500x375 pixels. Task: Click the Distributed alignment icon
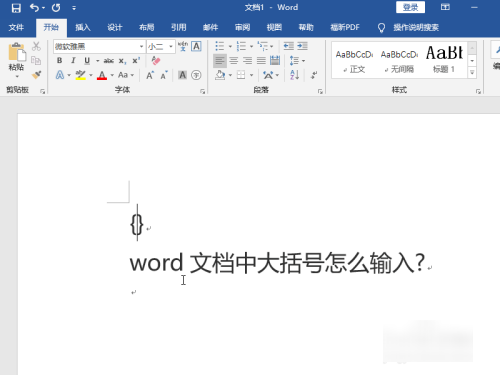pyautogui.click(x=275, y=61)
